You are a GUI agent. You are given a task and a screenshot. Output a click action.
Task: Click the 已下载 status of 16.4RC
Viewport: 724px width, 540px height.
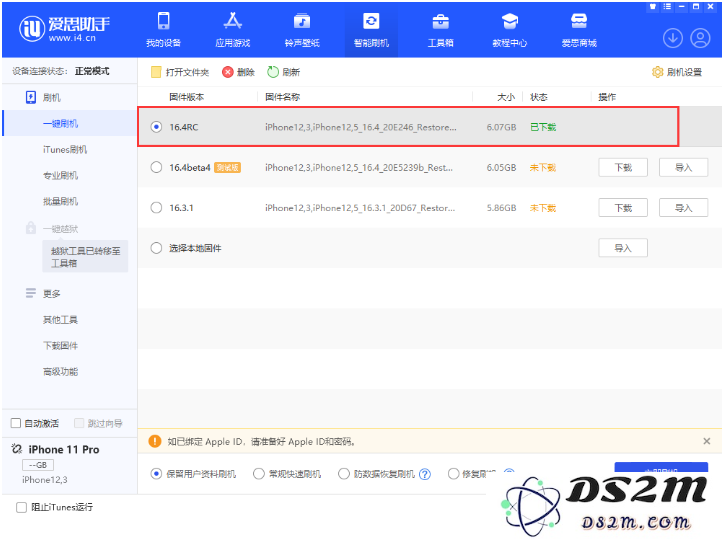(x=543, y=127)
